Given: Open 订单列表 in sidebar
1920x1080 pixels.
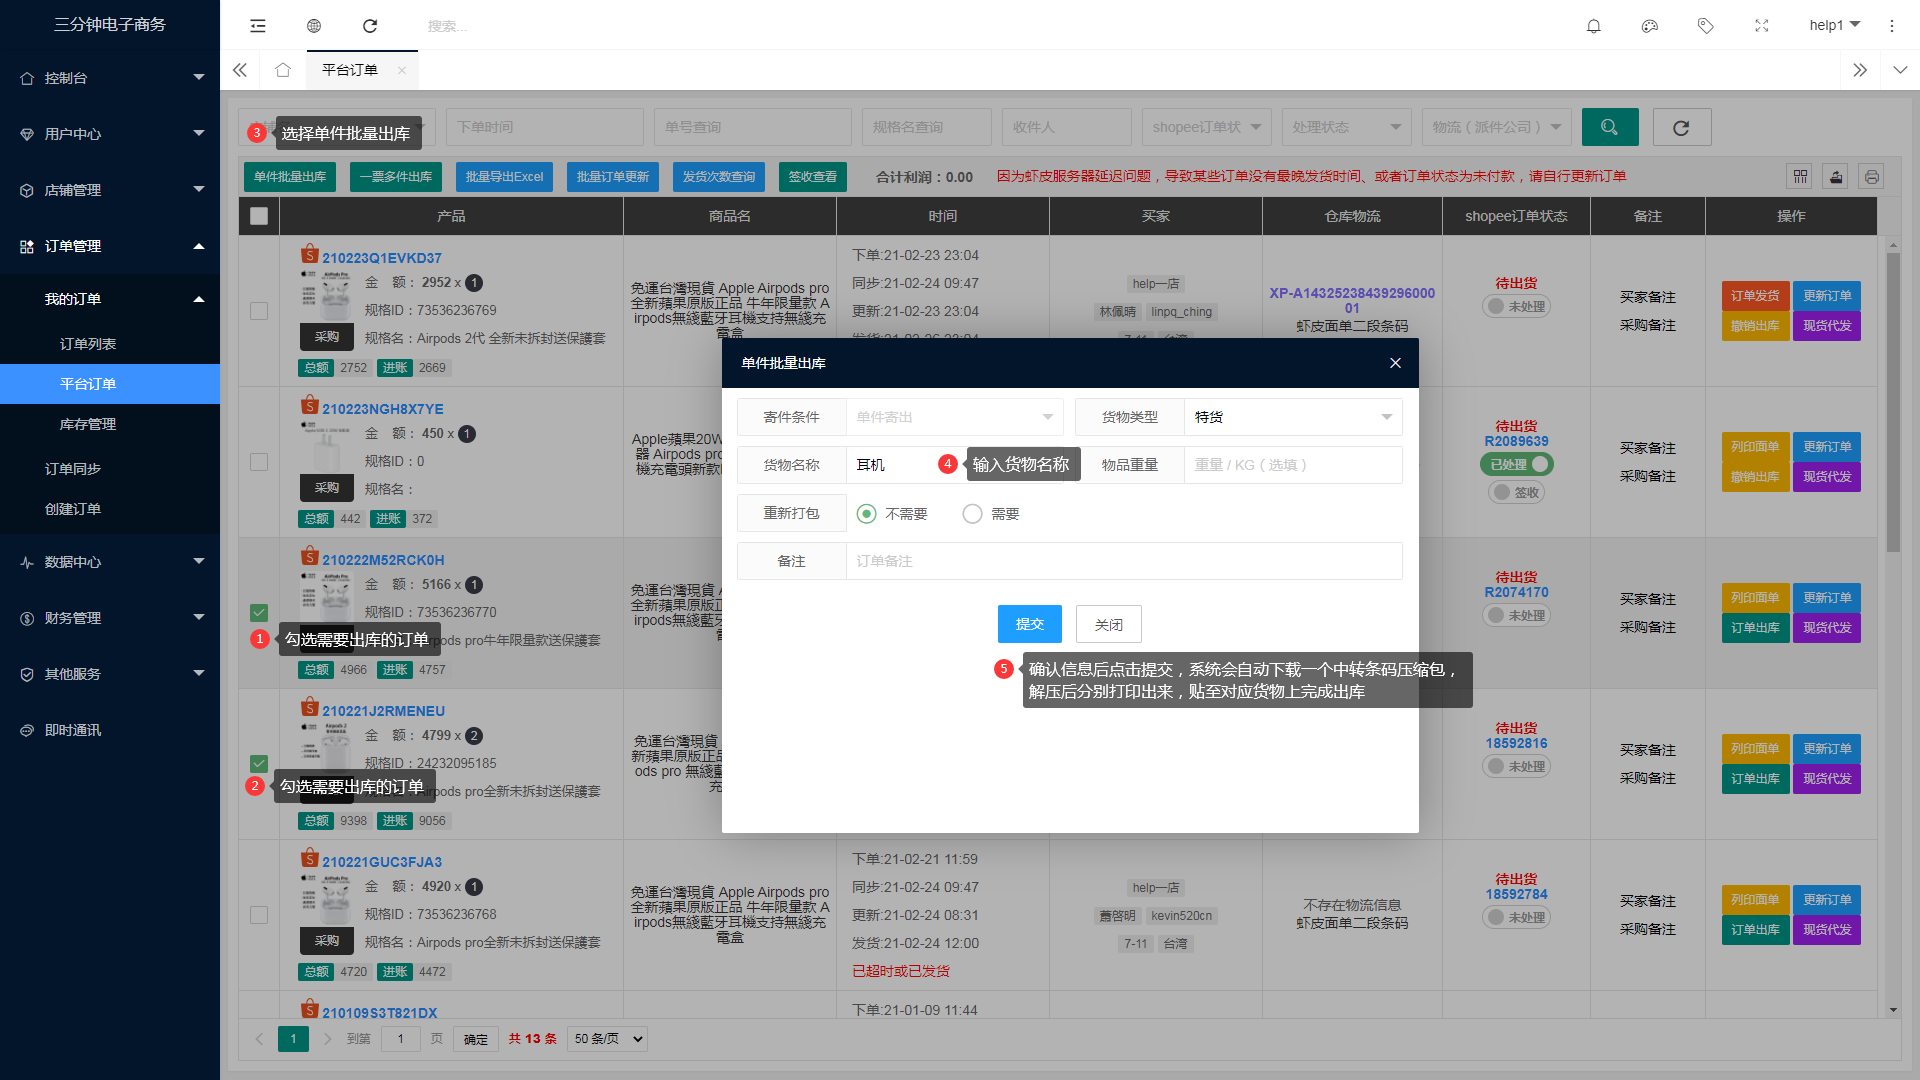Looking at the screenshot, I should tap(88, 344).
